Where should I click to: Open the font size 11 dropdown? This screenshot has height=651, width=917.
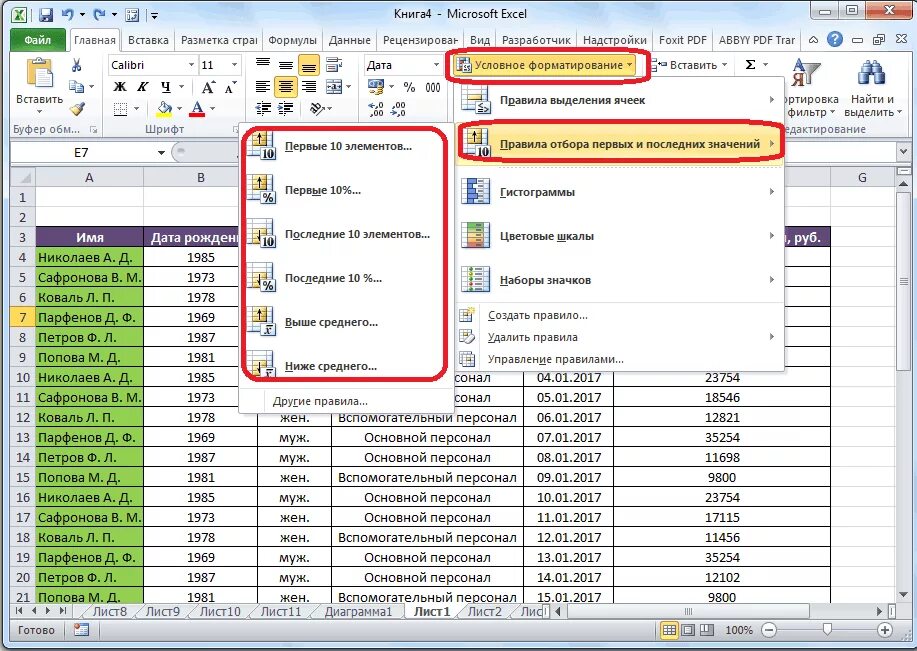(x=235, y=65)
